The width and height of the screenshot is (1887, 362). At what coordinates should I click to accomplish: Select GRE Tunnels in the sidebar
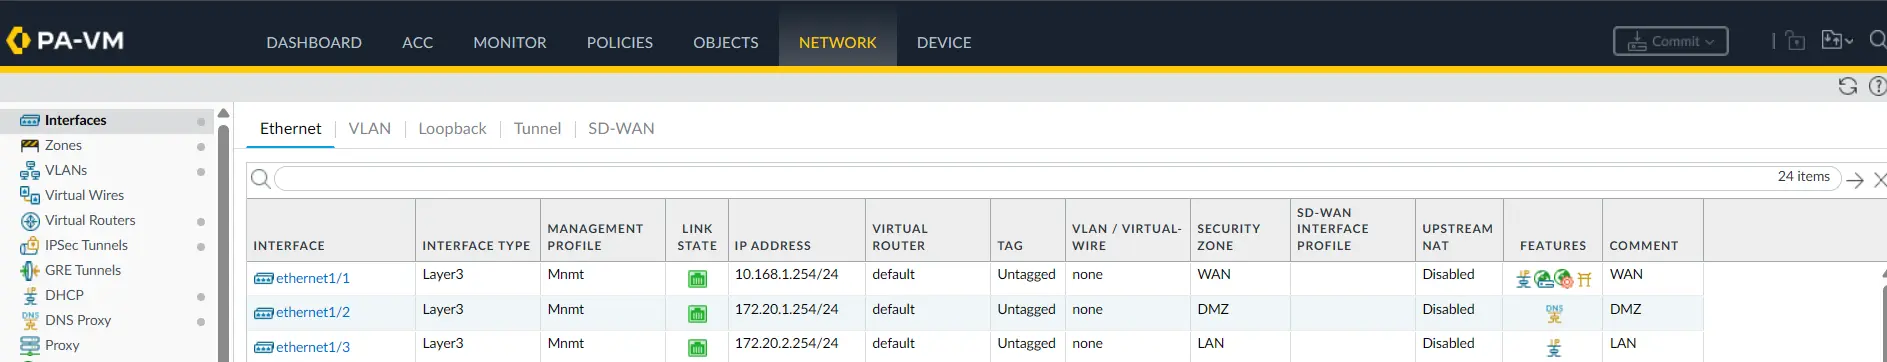coord(82,270)
